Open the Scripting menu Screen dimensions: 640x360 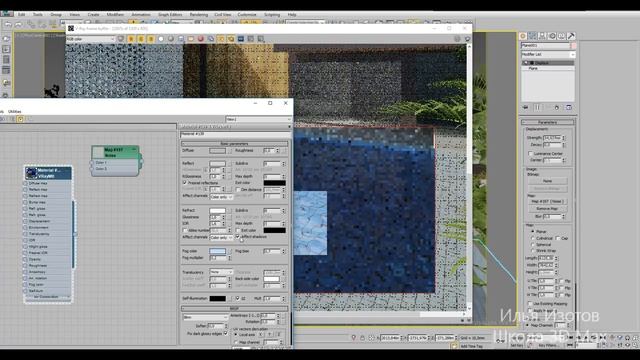point(272,15)
